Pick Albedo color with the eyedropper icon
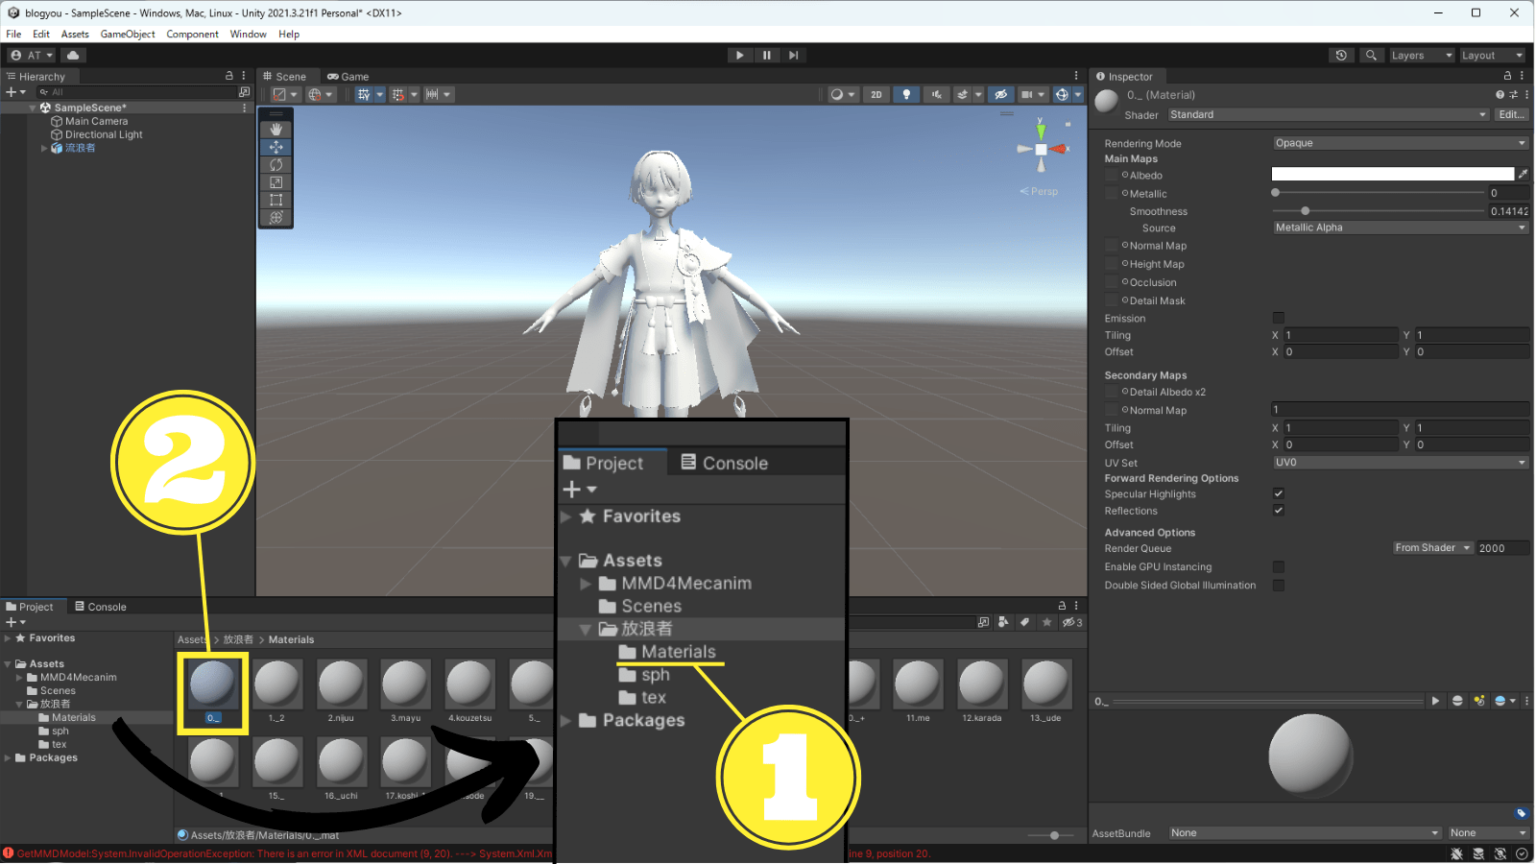Image resolution: width=1536 pixels, height=864 pixels. pos(1523,174)
